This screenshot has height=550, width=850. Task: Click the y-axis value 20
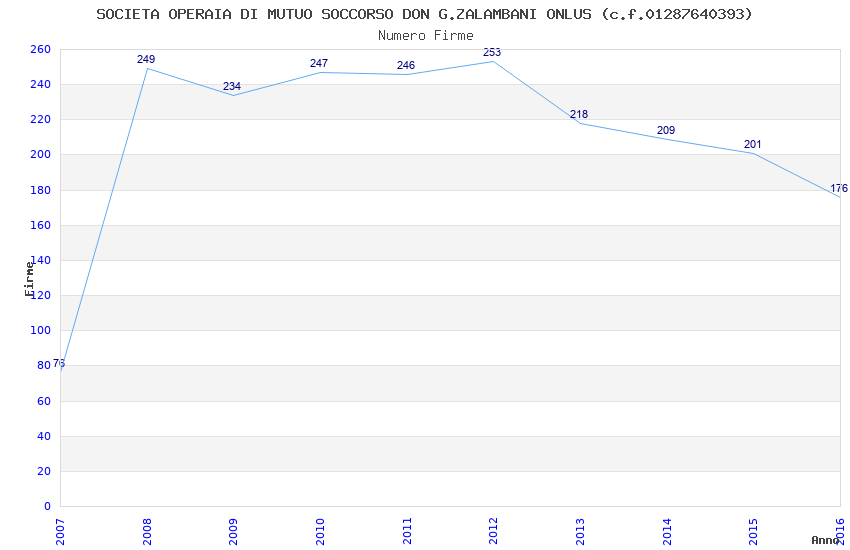(44, 471)
